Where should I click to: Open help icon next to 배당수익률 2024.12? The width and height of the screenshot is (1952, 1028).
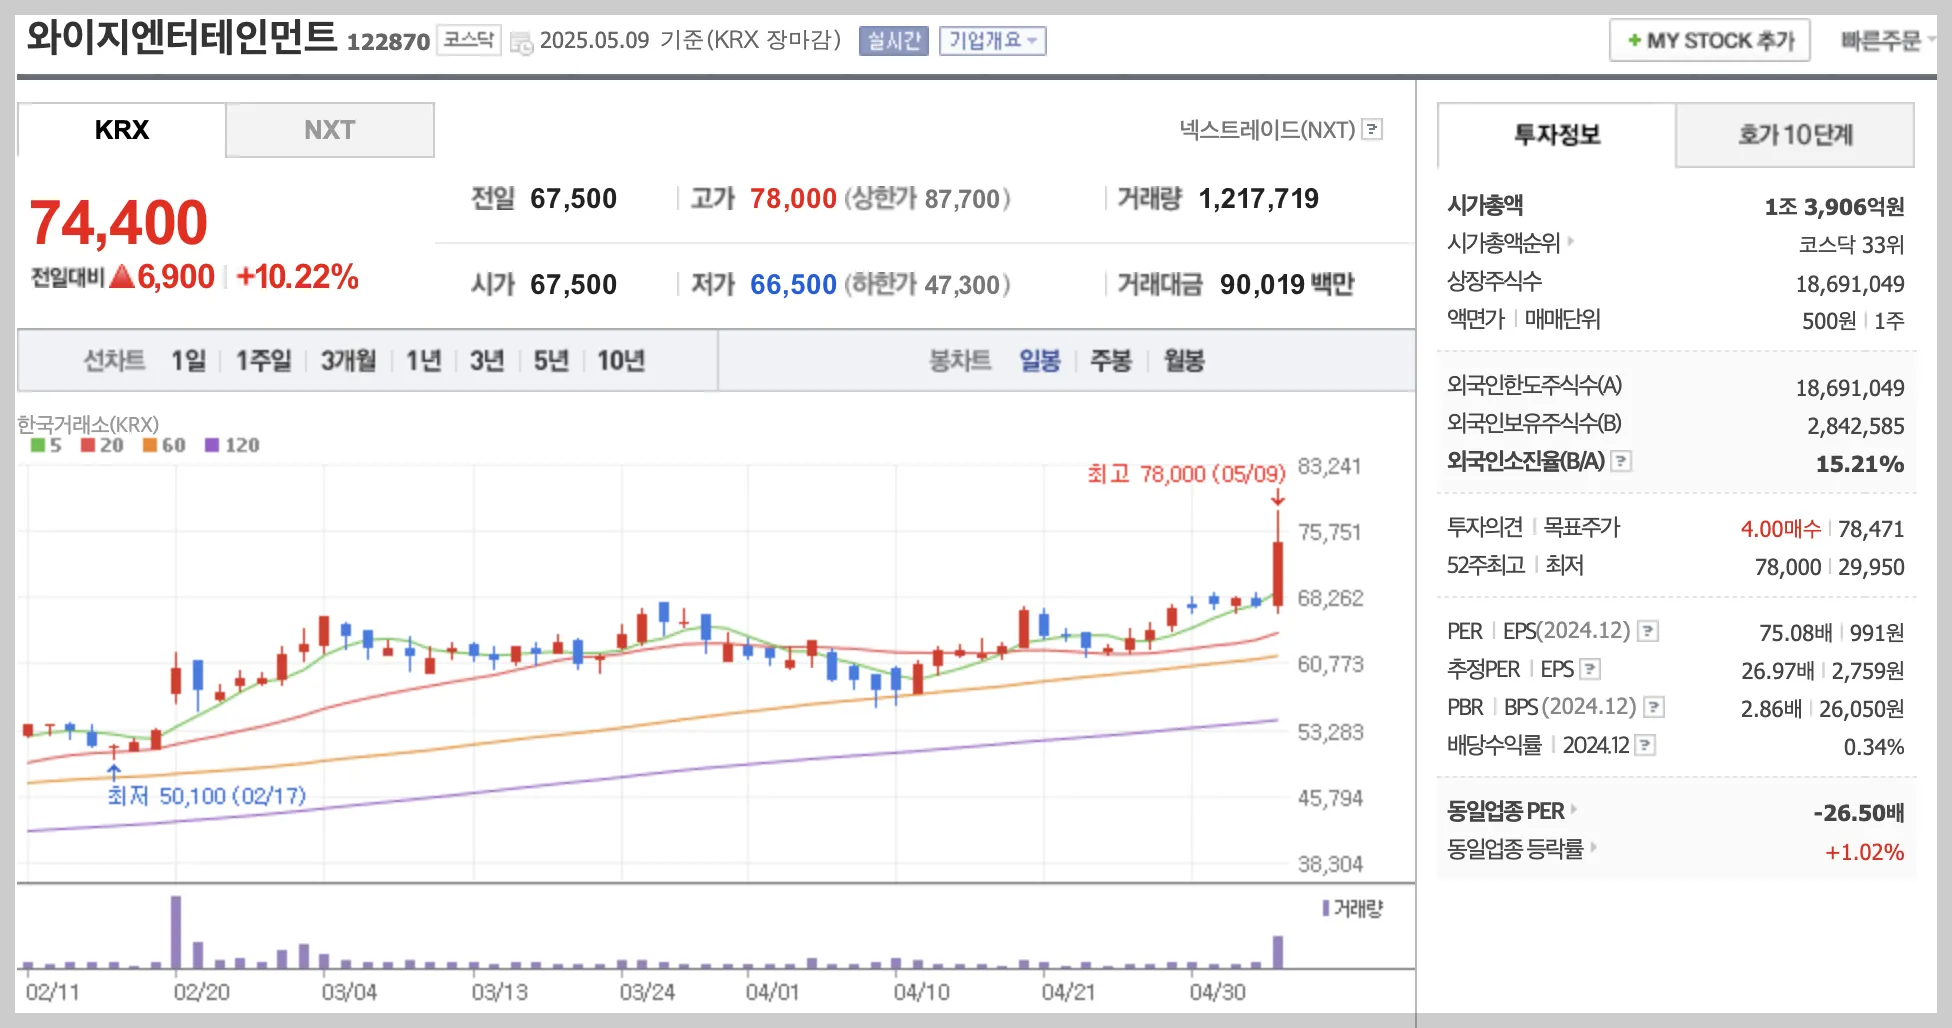(1645, 745)
